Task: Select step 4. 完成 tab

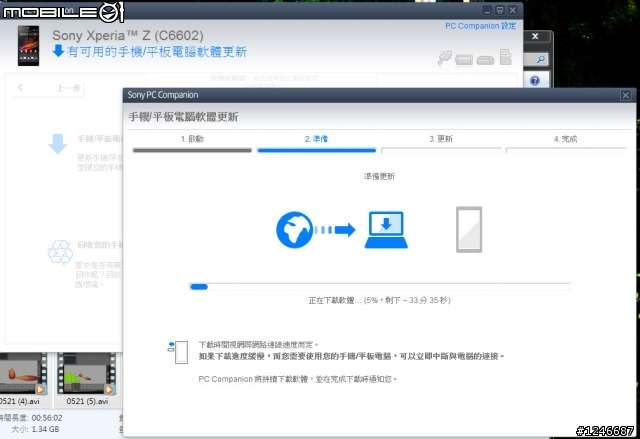Action: point(565,139)
